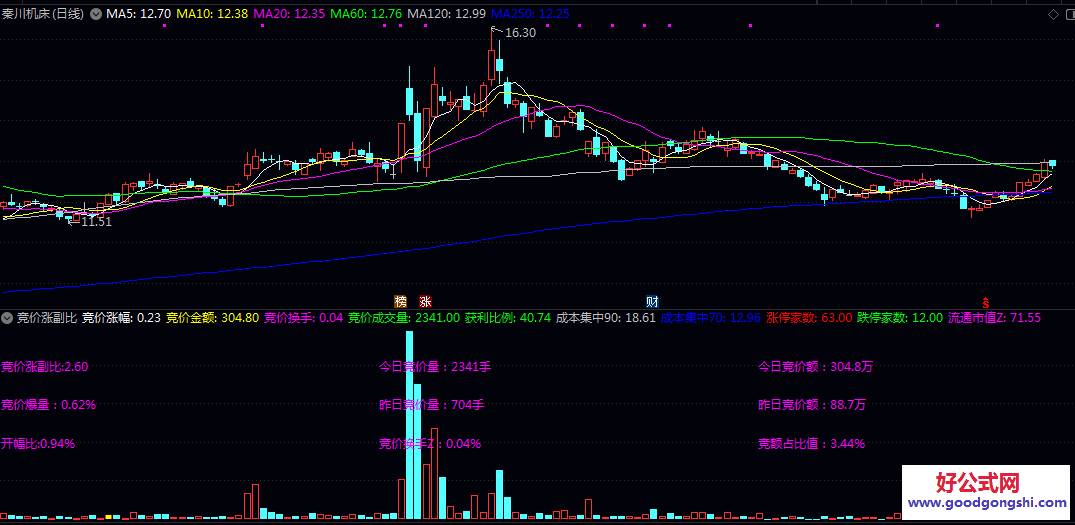Click the 获利比例: 40.74 value

508,317
